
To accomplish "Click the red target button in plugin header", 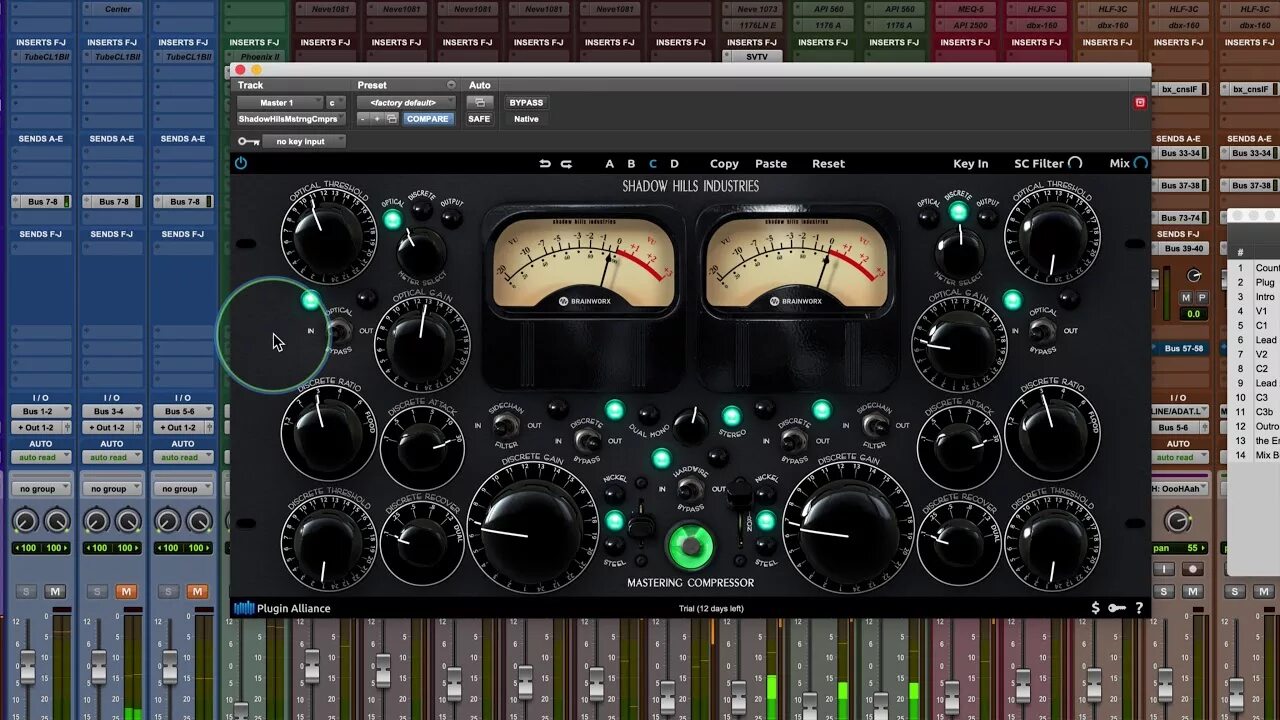I will (1140, 103).
